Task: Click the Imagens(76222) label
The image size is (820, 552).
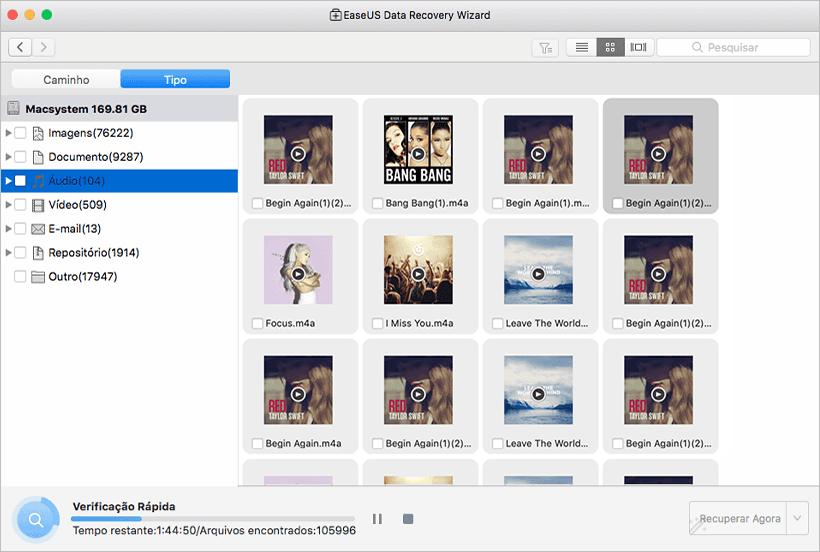Action: tap(91, 133)
